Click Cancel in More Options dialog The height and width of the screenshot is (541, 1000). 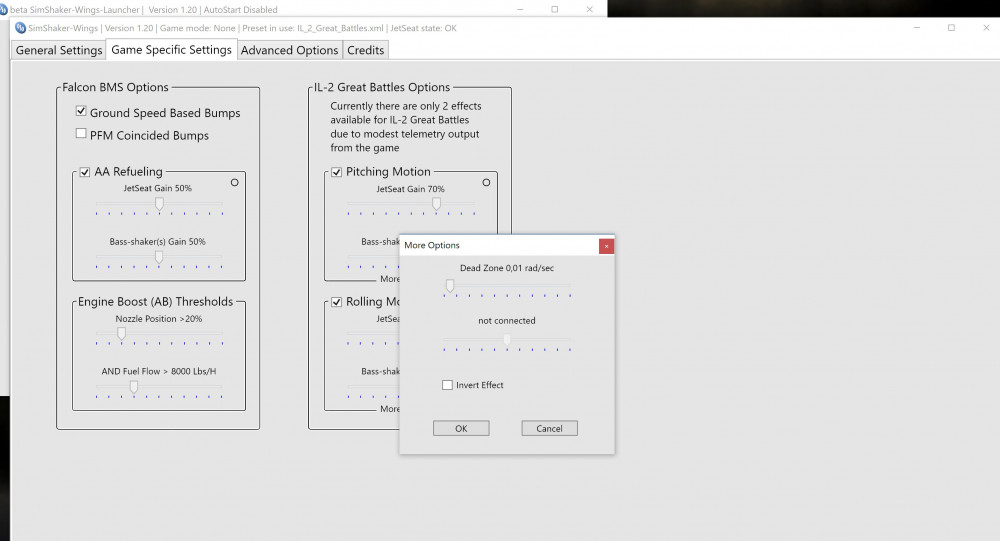pyautogui.click(x=549, y=428)
